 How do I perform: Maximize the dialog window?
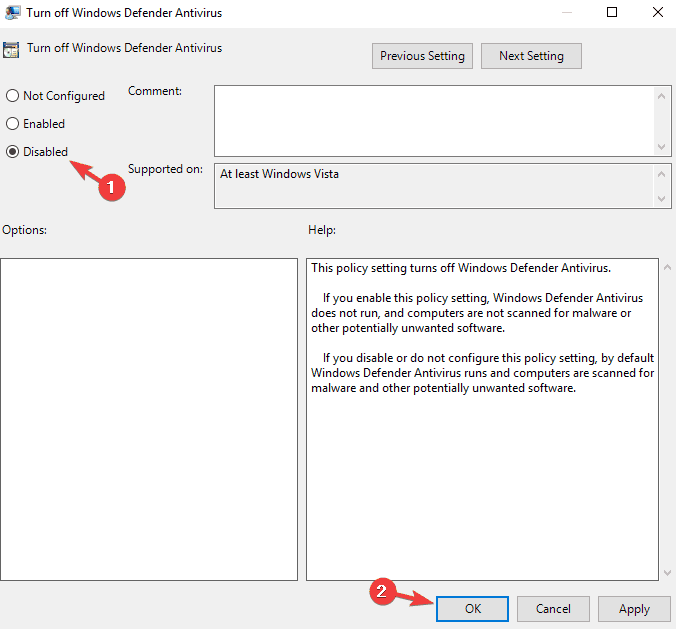(x=612, y=12)
